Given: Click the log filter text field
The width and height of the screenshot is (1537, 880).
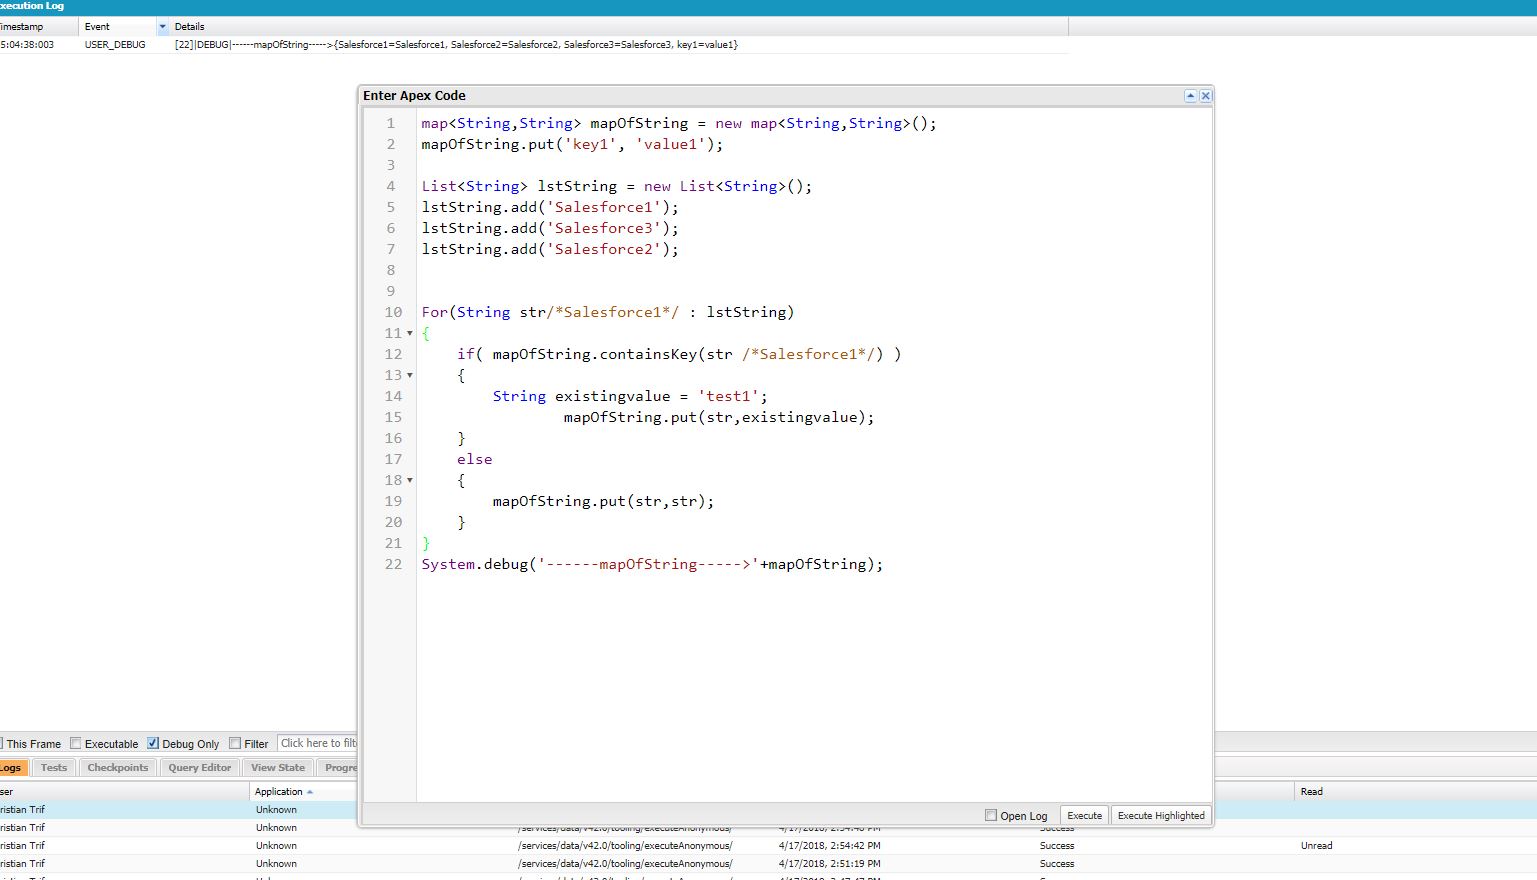Looking at the screenshot, I should tap(317, 744).
